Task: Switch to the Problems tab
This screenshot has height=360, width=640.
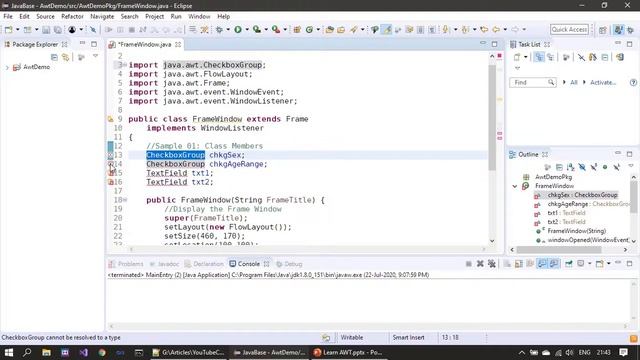Action: [126, 264]
